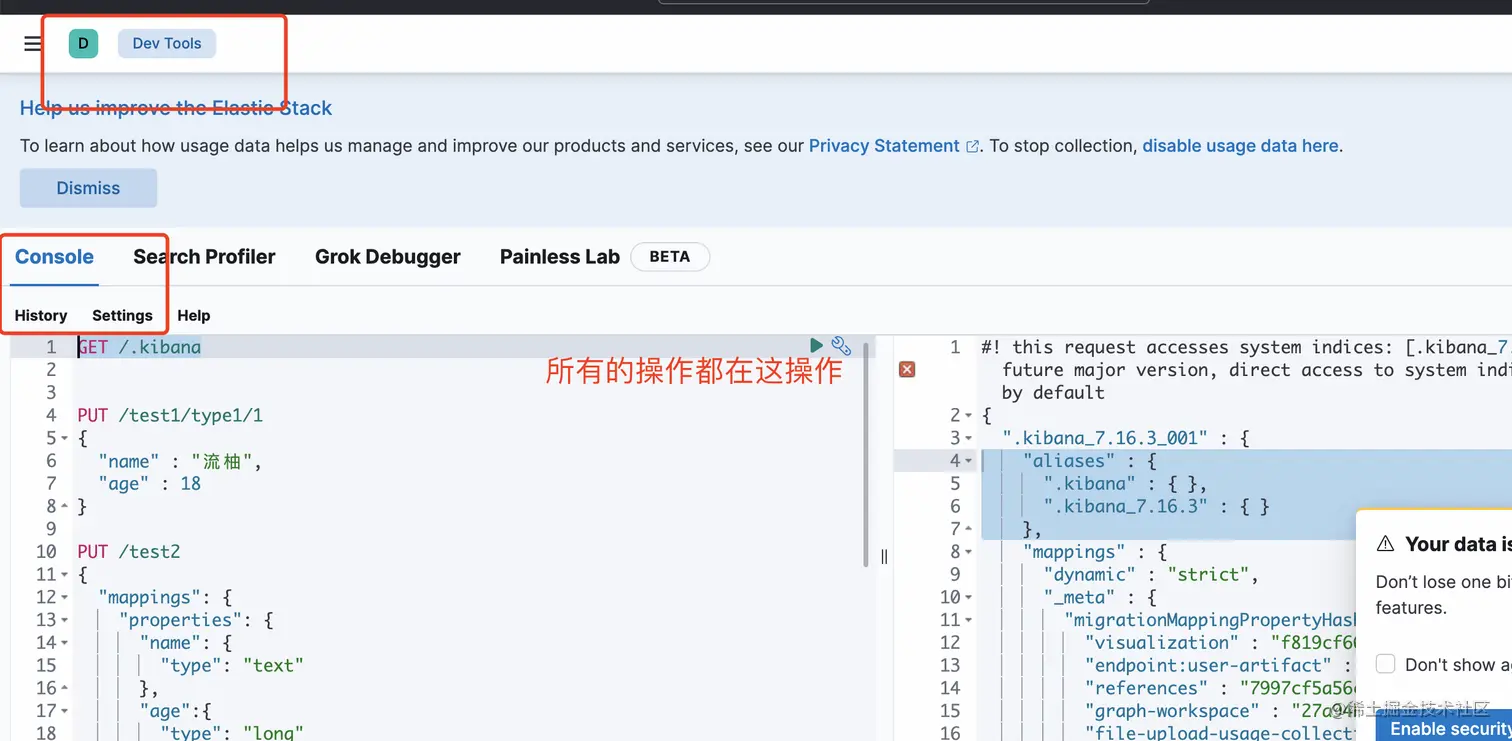Fold the "name" block at request editor line 14
Viewport: 1512px width, 741px height.
tap(65, 643)
